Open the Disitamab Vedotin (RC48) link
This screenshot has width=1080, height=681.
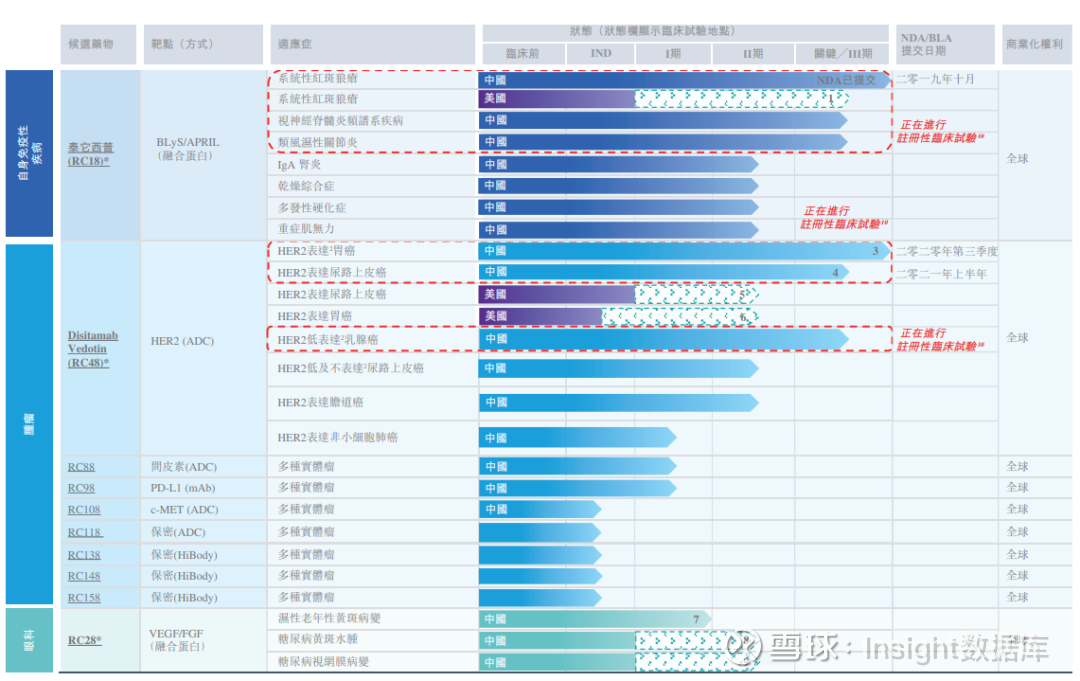(92, 348)
